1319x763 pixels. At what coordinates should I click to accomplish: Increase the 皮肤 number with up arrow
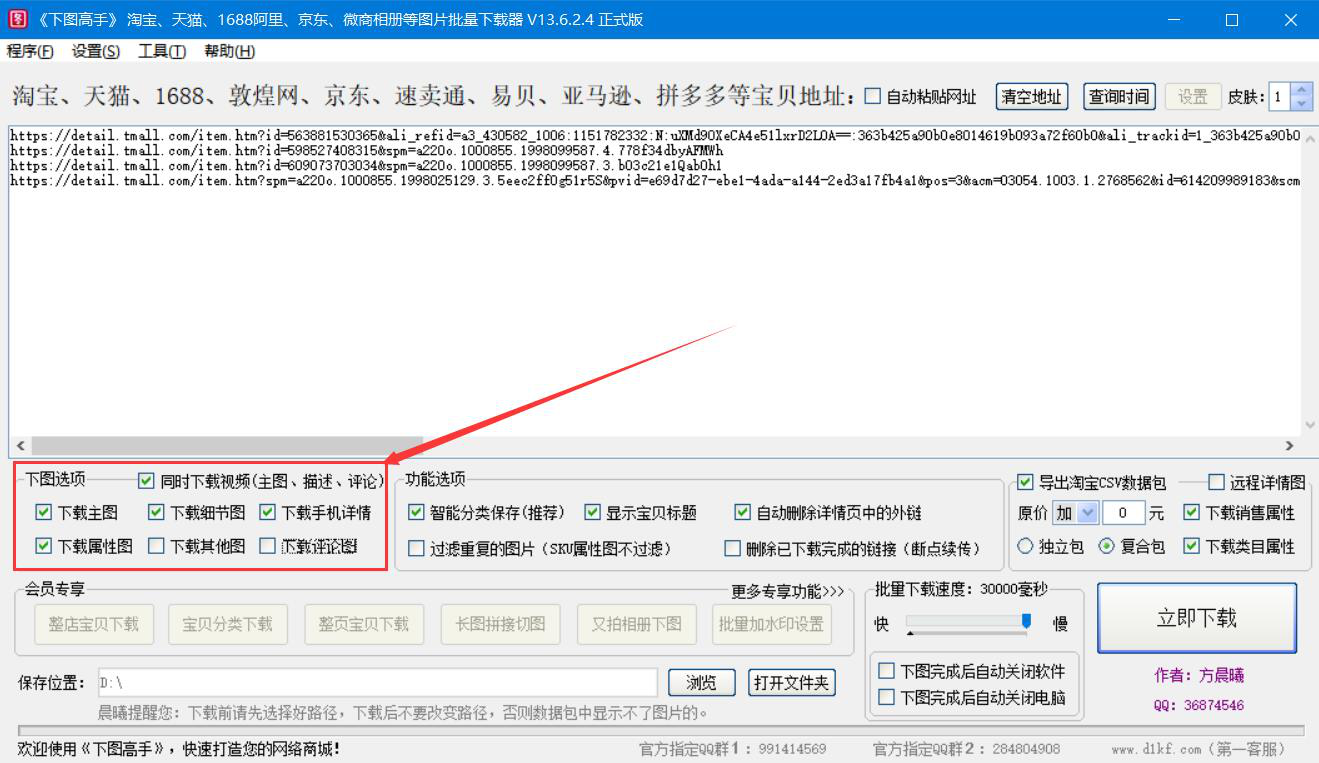[1301, 91]
